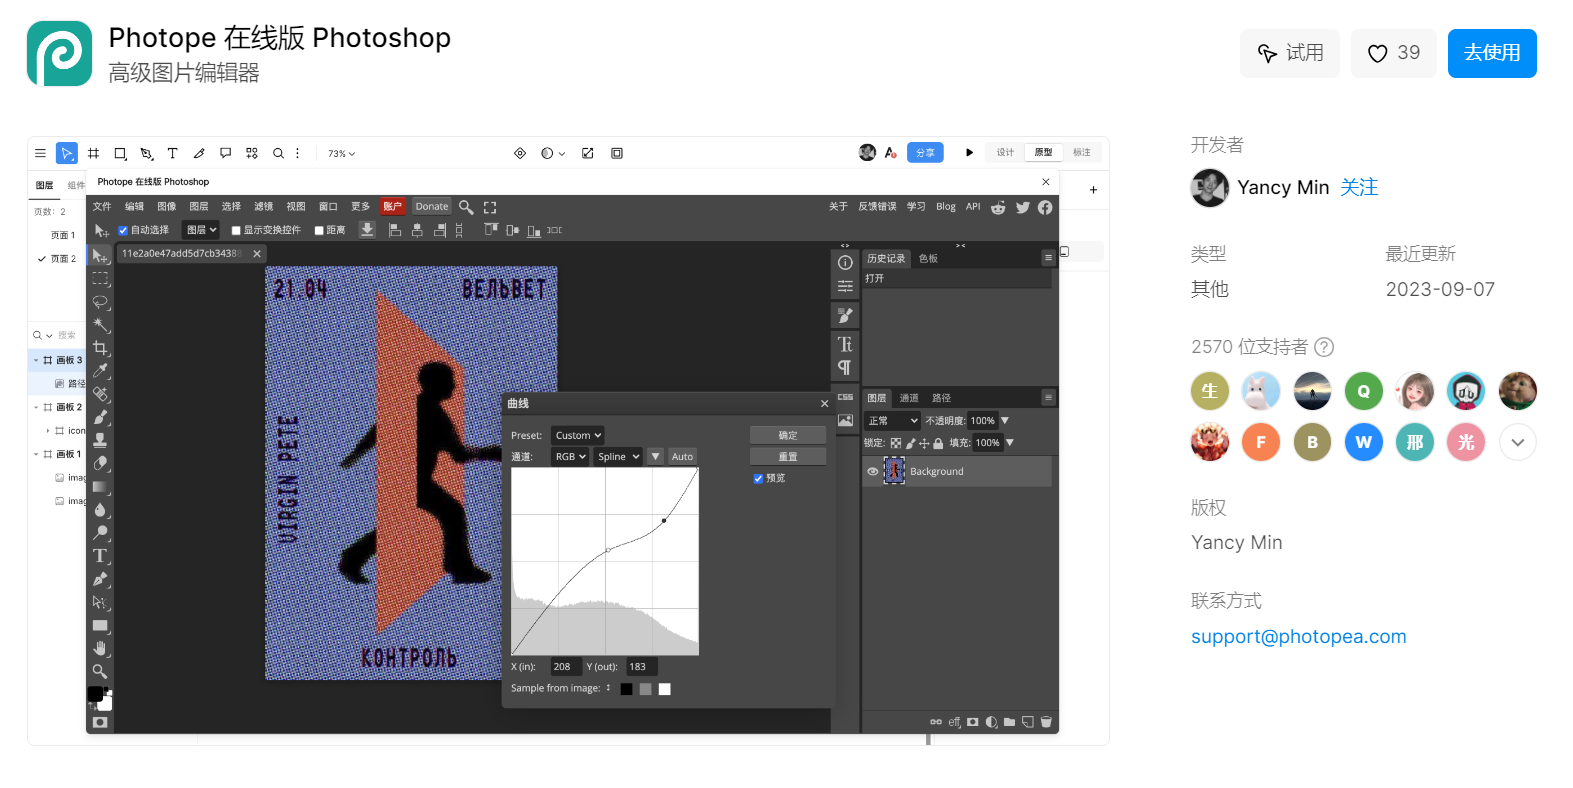Select the Eraser tool

[x=100, y=463]
